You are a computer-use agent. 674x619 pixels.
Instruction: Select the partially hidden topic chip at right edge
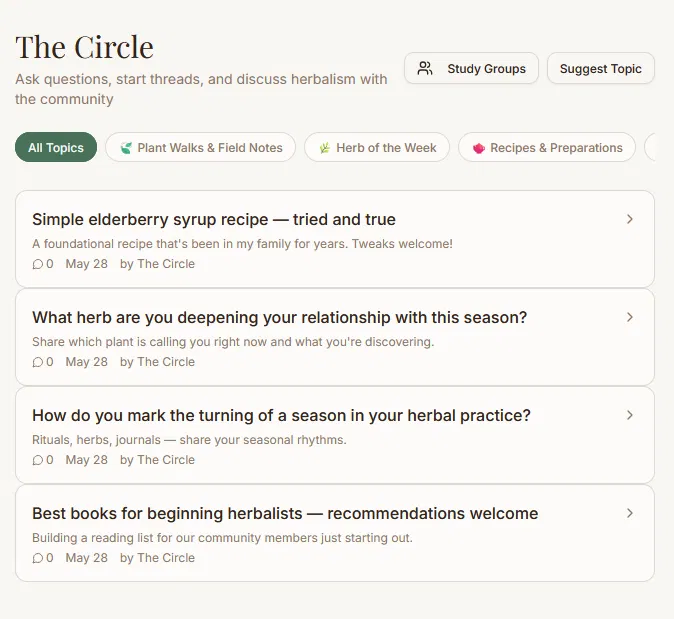(x=649, y=147)
